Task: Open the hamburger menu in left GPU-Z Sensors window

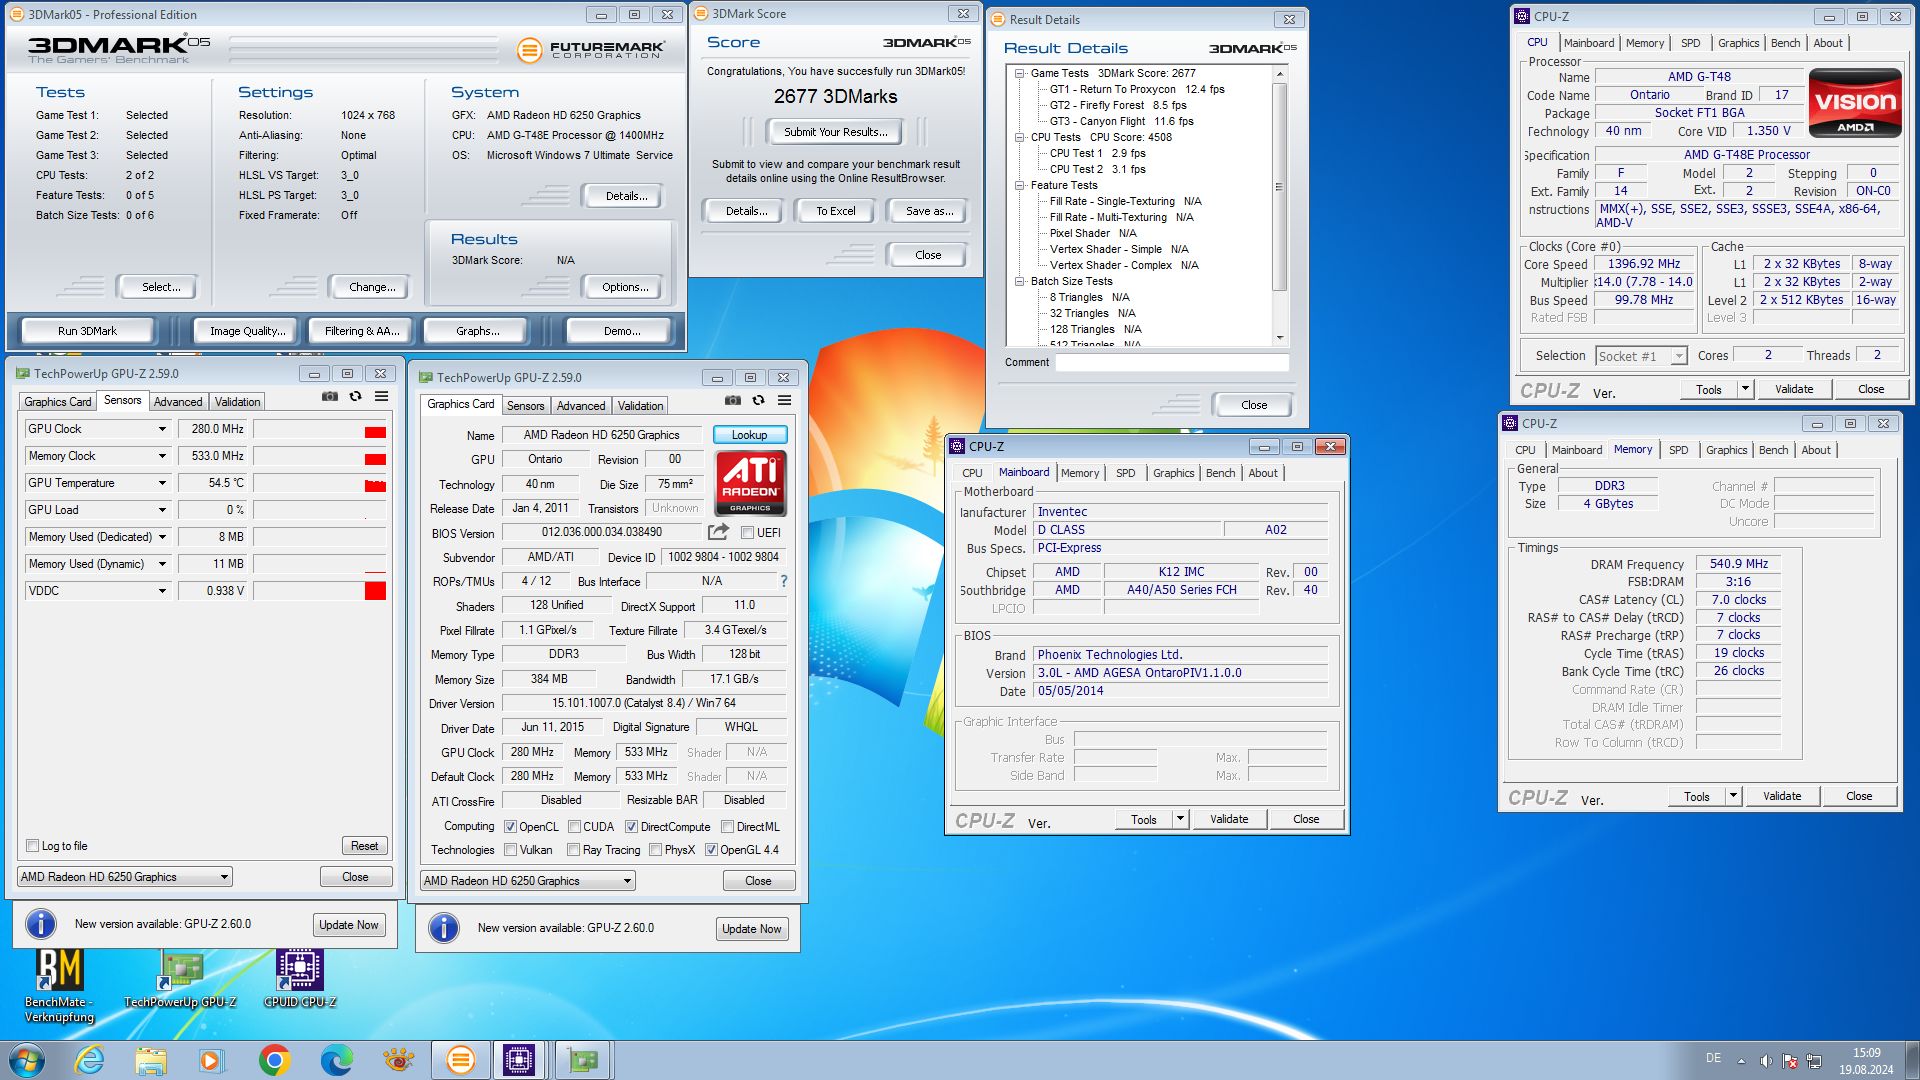Action: [x=381, y=397]
